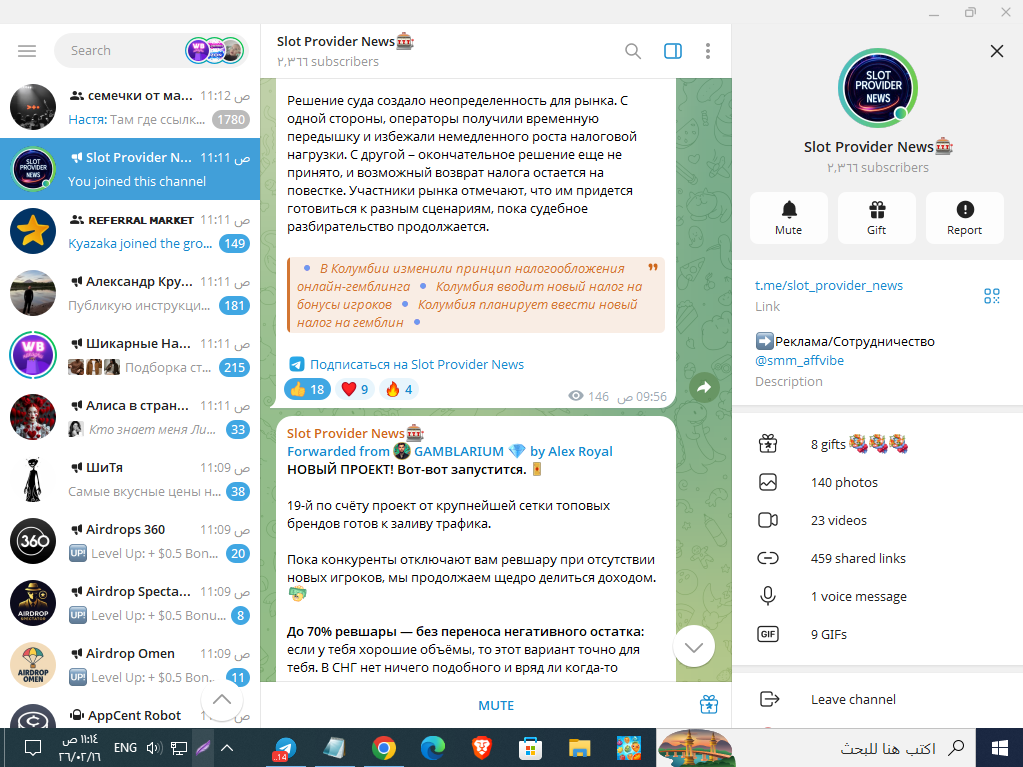
Task: Open the 23 videos media list
Action: (x=878, y=520)
